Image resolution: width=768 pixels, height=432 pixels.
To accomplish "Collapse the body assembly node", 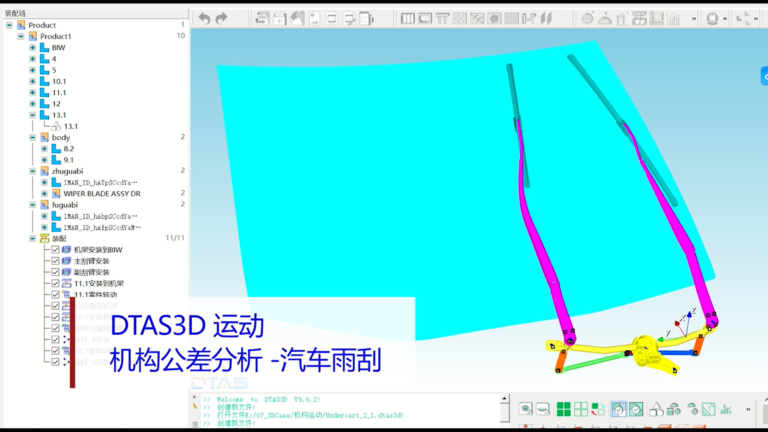I will pos(33,138).
